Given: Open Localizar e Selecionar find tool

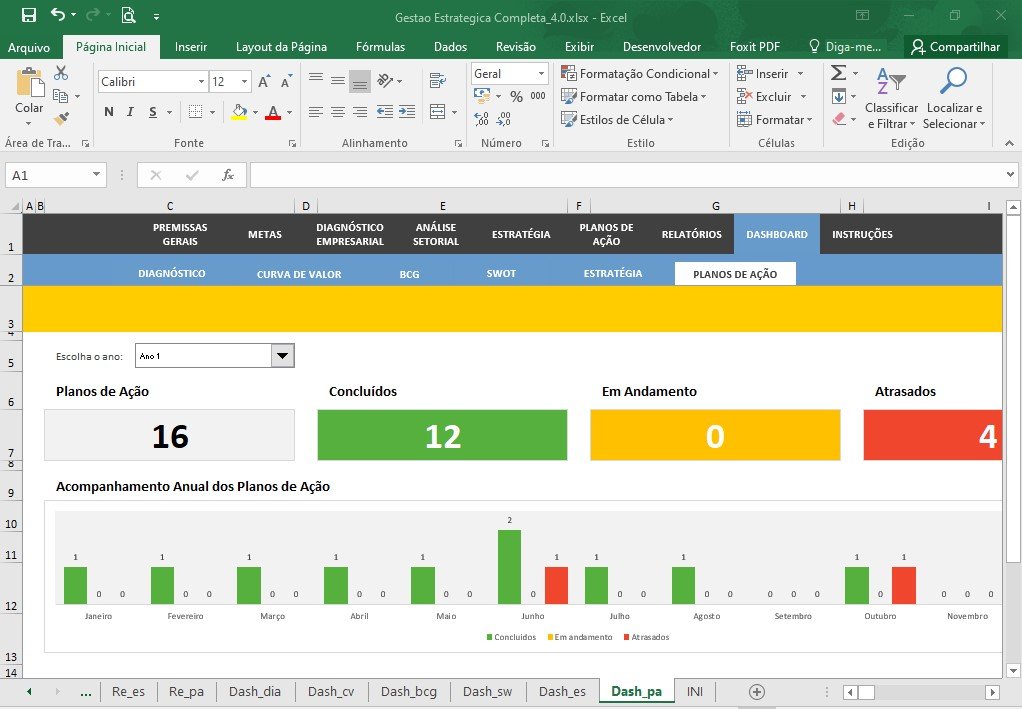Looking at the screenshot, I should tap(954, 98).
